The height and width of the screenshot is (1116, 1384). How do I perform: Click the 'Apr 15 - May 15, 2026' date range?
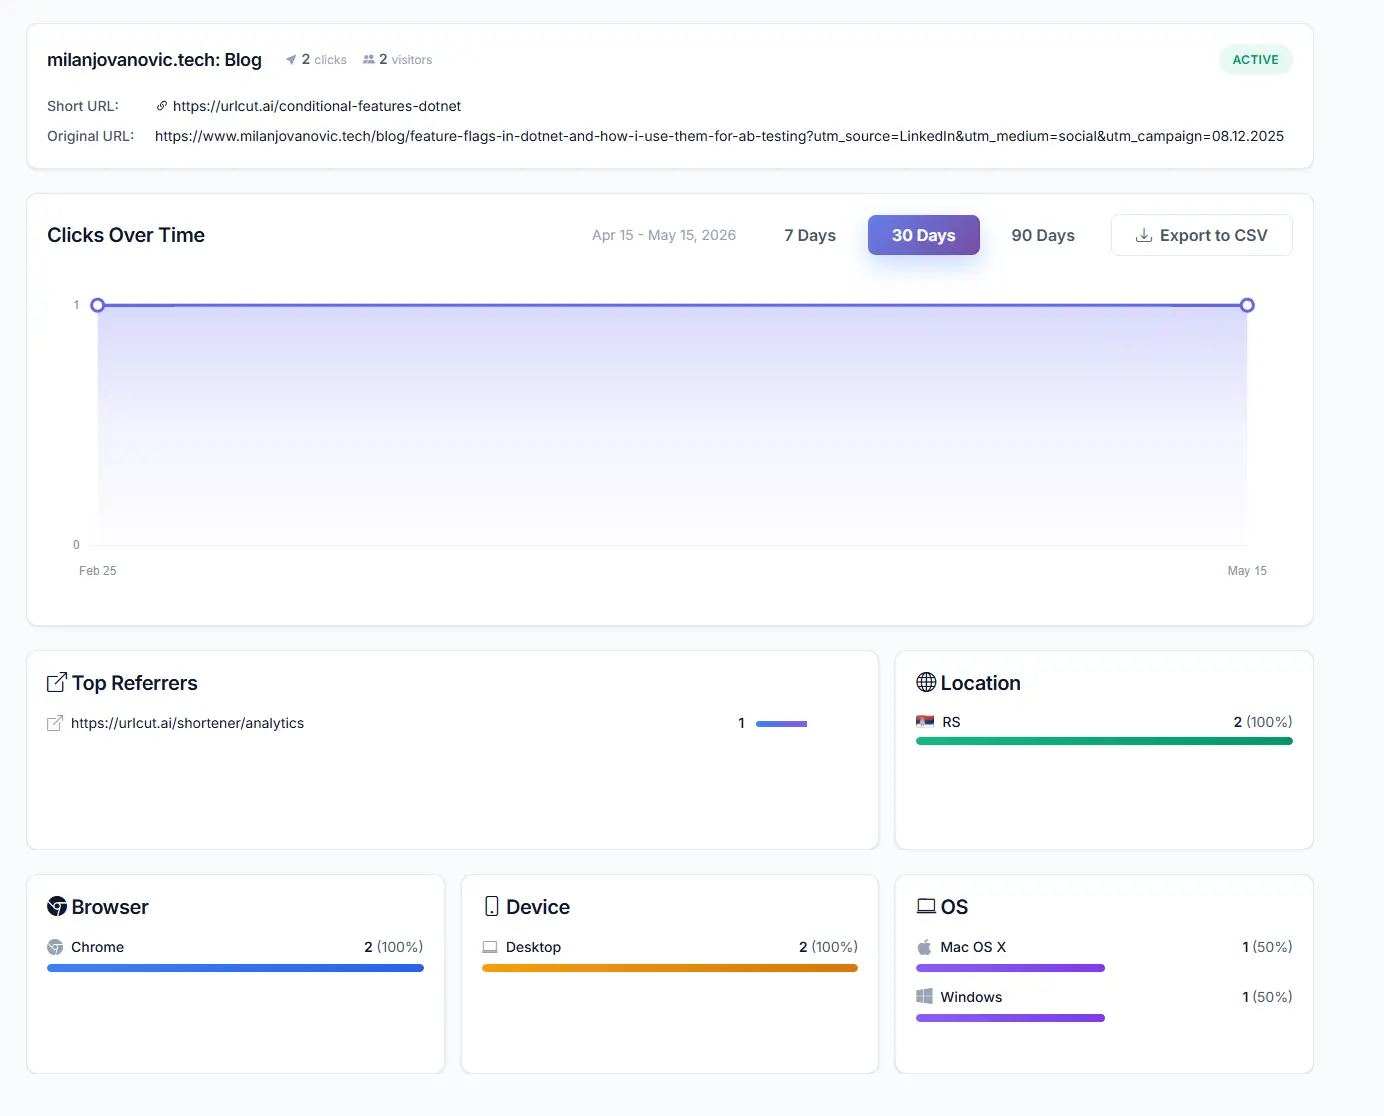(x=664, y=235)
